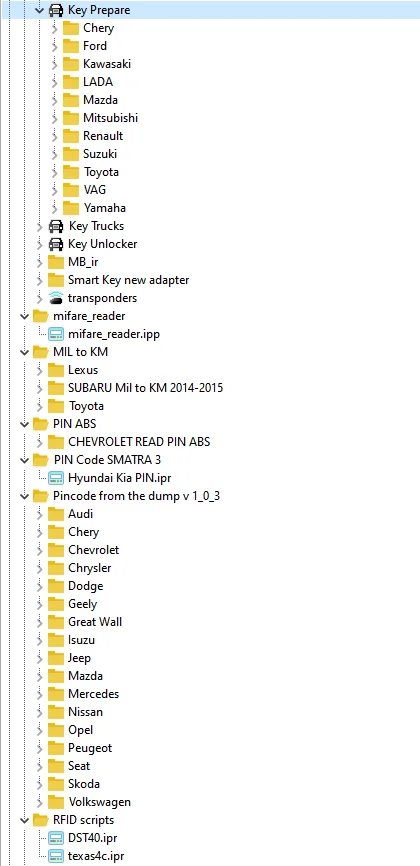Image resolution: width=420 pixels, height=866 pixels.
Task: Select the Volkswagen folder label
Action: (x=100, y=802)
